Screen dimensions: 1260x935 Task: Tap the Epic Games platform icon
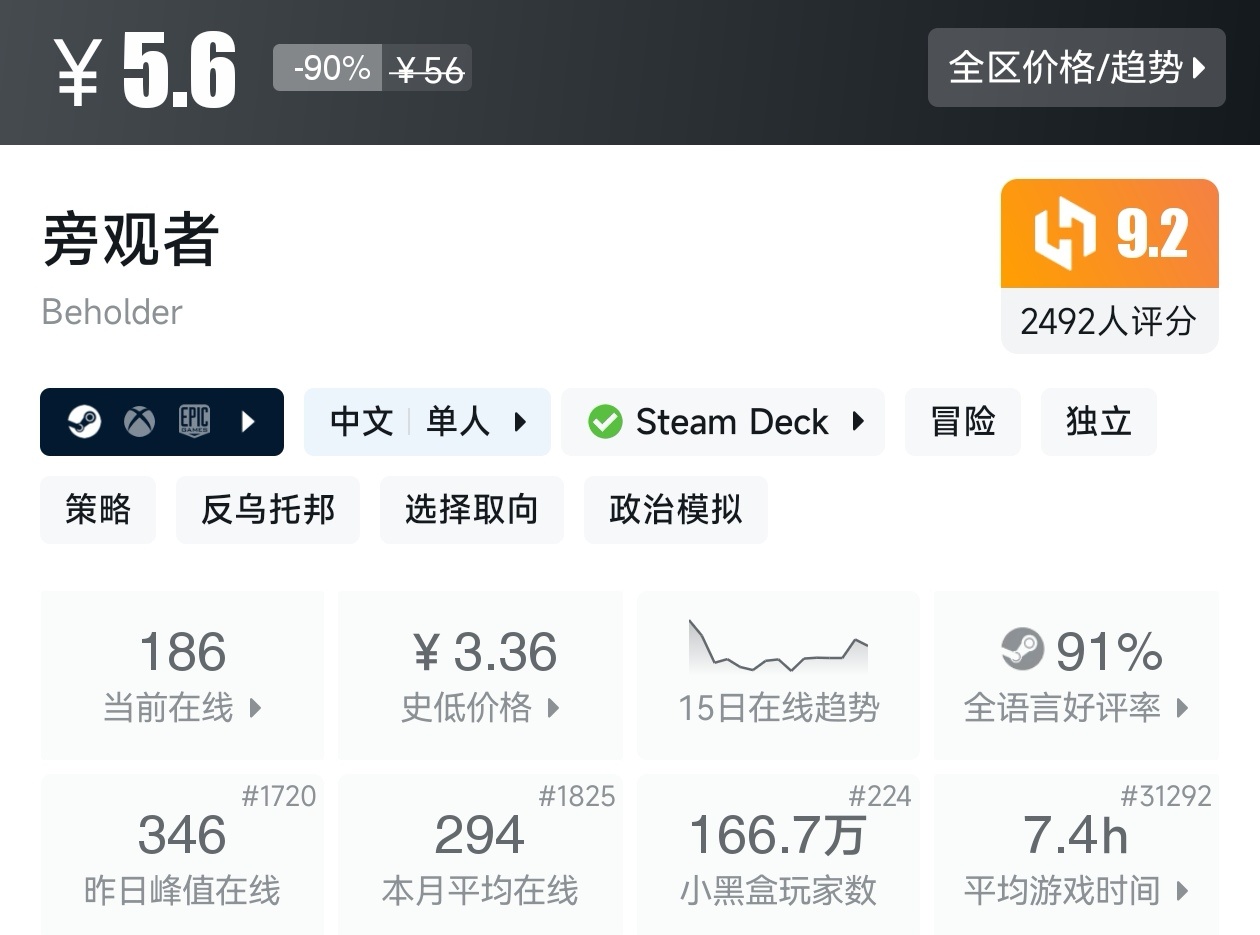pos(195,422)
